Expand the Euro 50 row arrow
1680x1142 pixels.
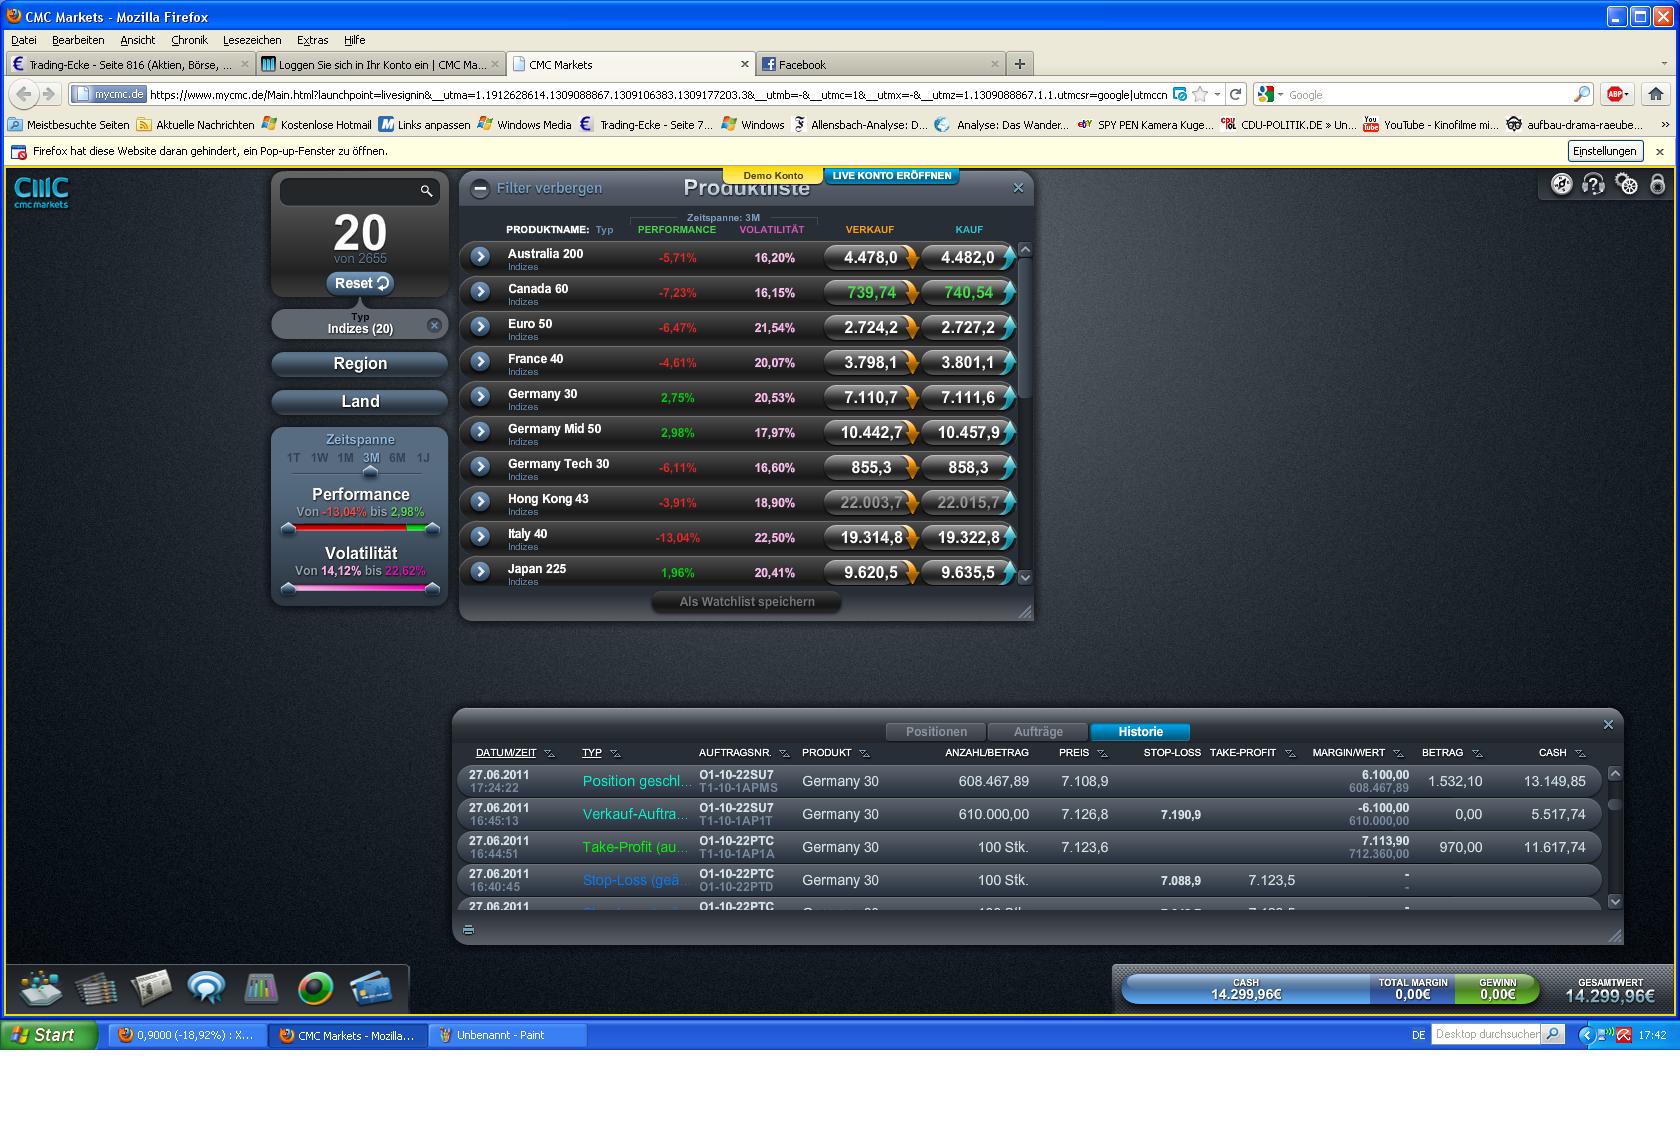tap(480, 326)
